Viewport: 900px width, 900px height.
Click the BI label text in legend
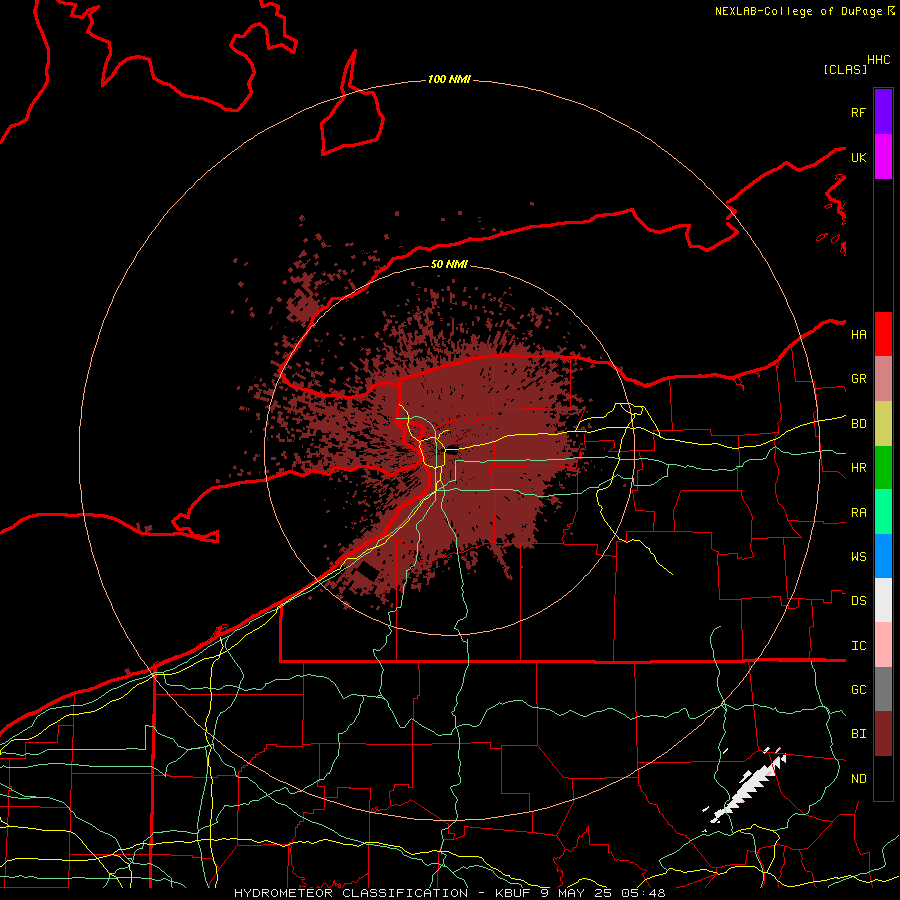pyautogui.click(x=858, y=734)
